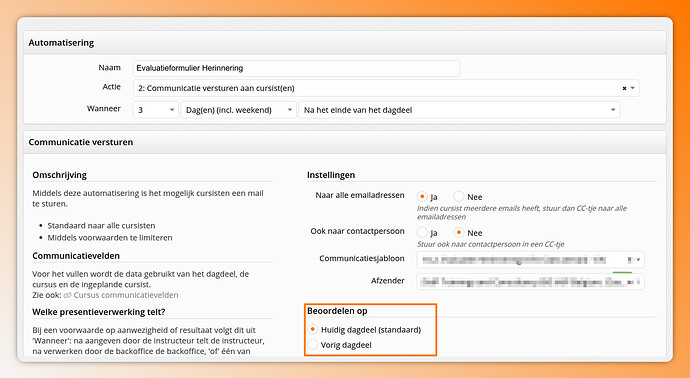Open the Cursus communicatievelden link
The height and width of the screenshot is (378, 690).
[125, 295]
